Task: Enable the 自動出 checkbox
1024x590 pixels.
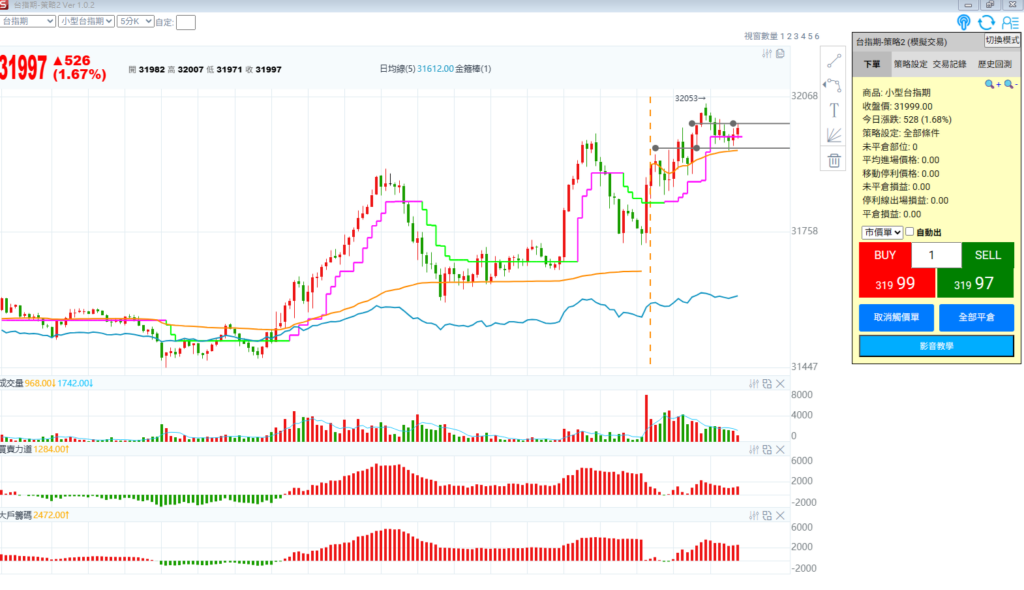Action: pyautogui.click(x=910, y=232)
